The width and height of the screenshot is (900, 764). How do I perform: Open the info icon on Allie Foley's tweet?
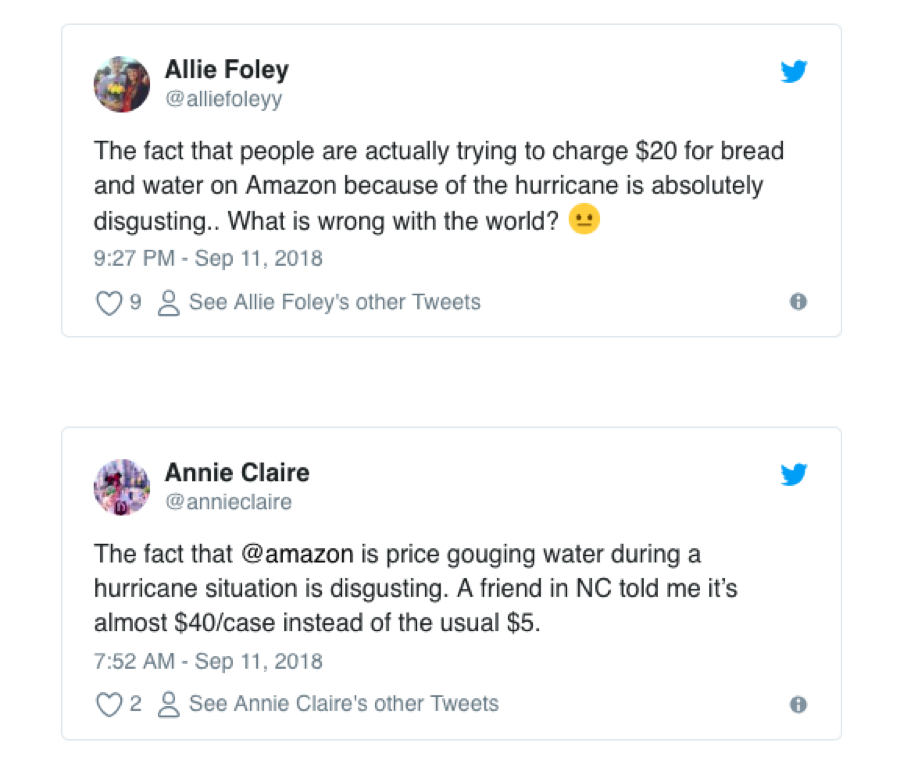pos(798,302)
